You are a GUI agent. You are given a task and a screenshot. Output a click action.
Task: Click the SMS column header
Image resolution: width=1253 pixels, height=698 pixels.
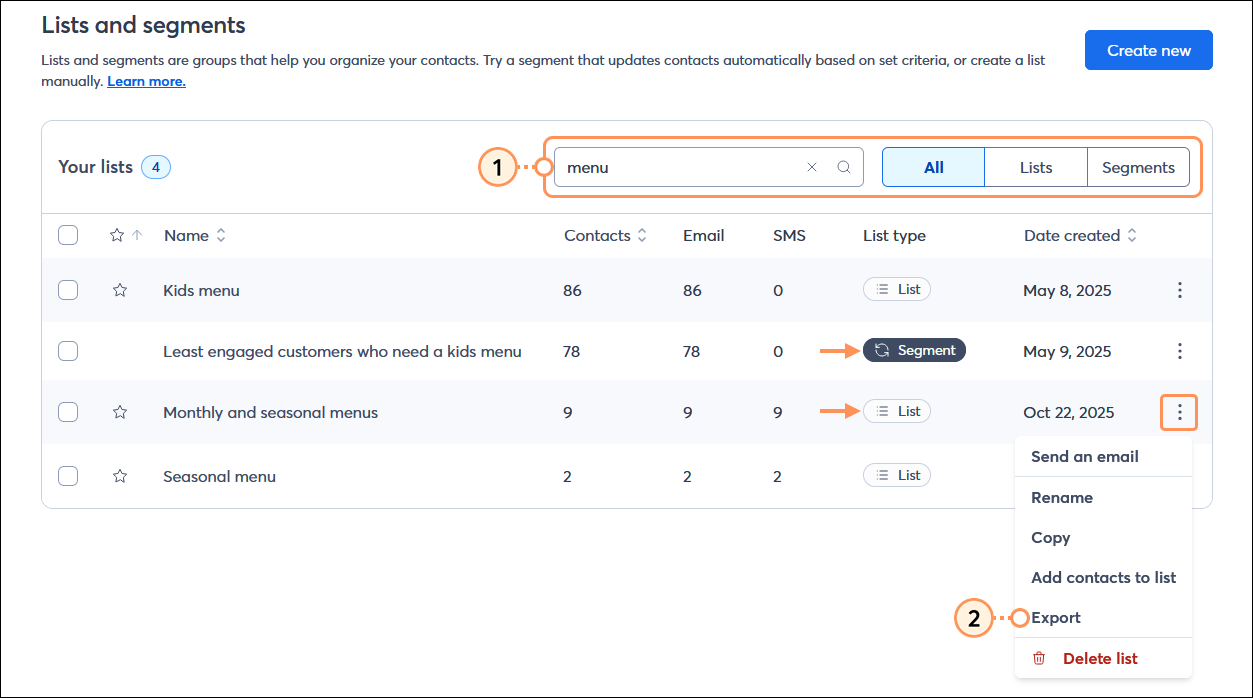[789, 236]
